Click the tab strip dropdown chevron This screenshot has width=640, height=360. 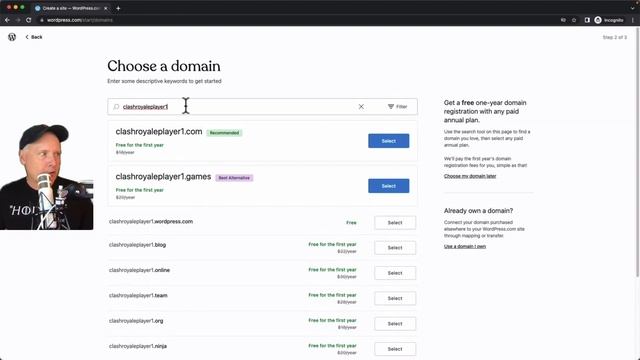click(x=633, y=8)
